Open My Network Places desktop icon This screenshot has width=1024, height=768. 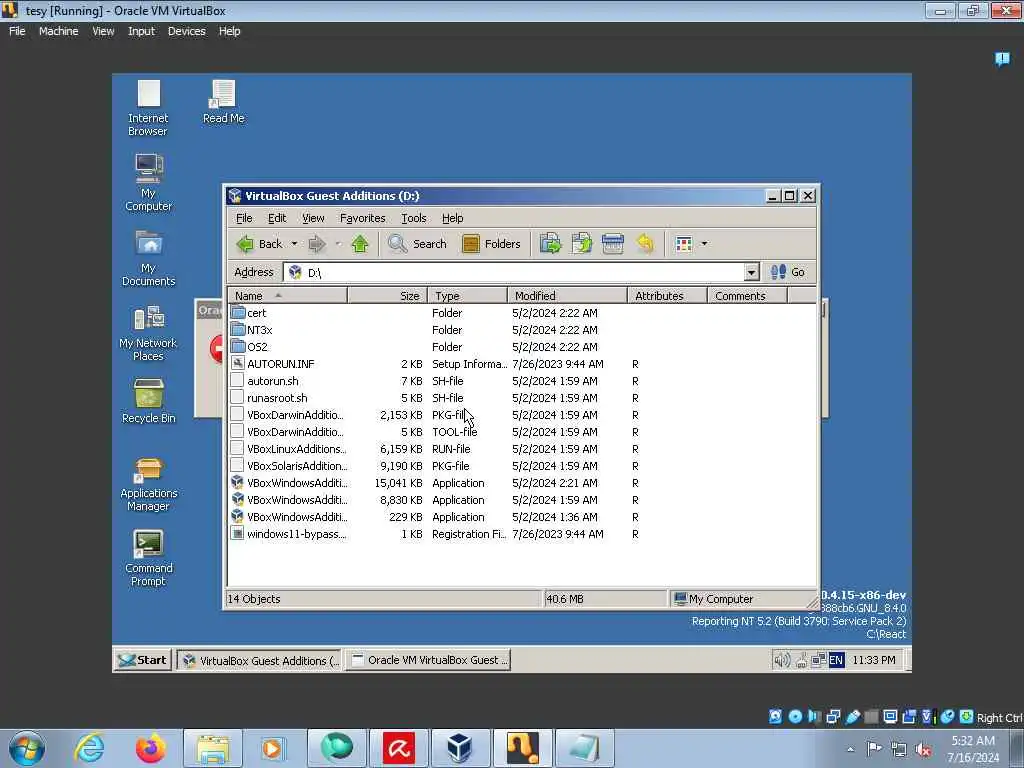pyautogui.click(x=148, y=333)
